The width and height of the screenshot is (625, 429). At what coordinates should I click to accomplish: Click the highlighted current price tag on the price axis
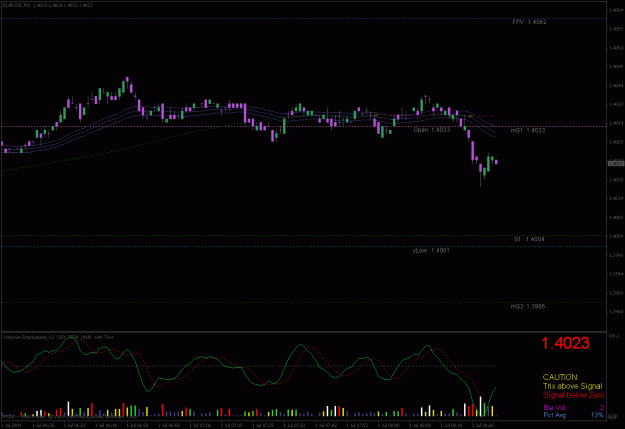point(615,163)
